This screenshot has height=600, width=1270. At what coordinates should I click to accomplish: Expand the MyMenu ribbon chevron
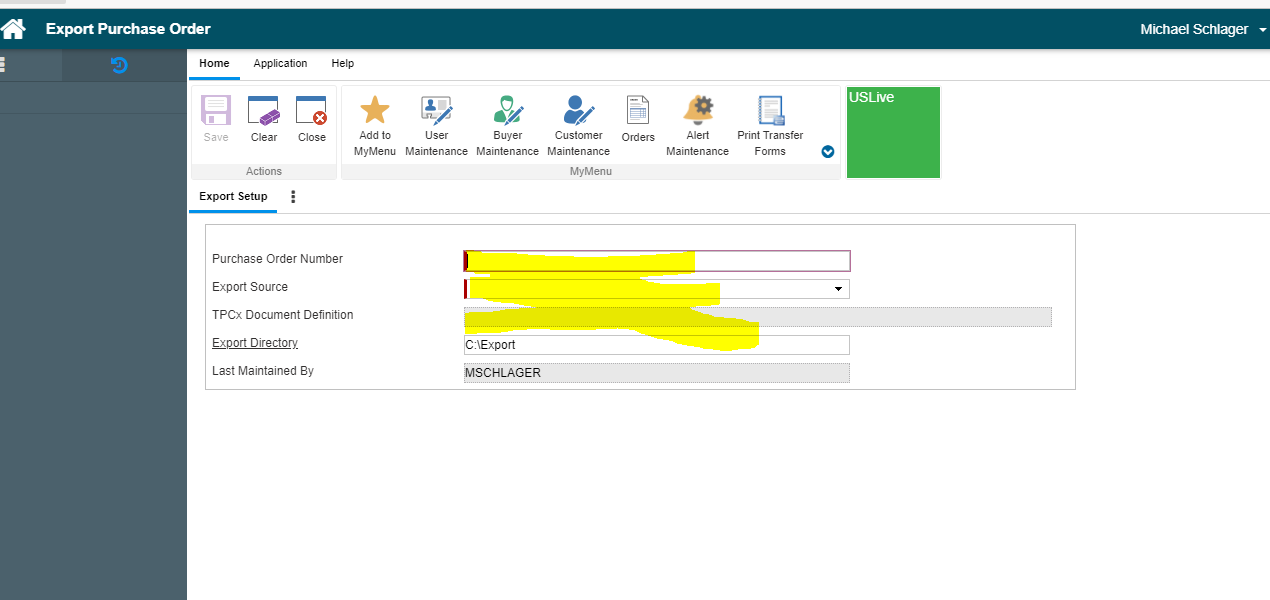click(x=828, y=152)
